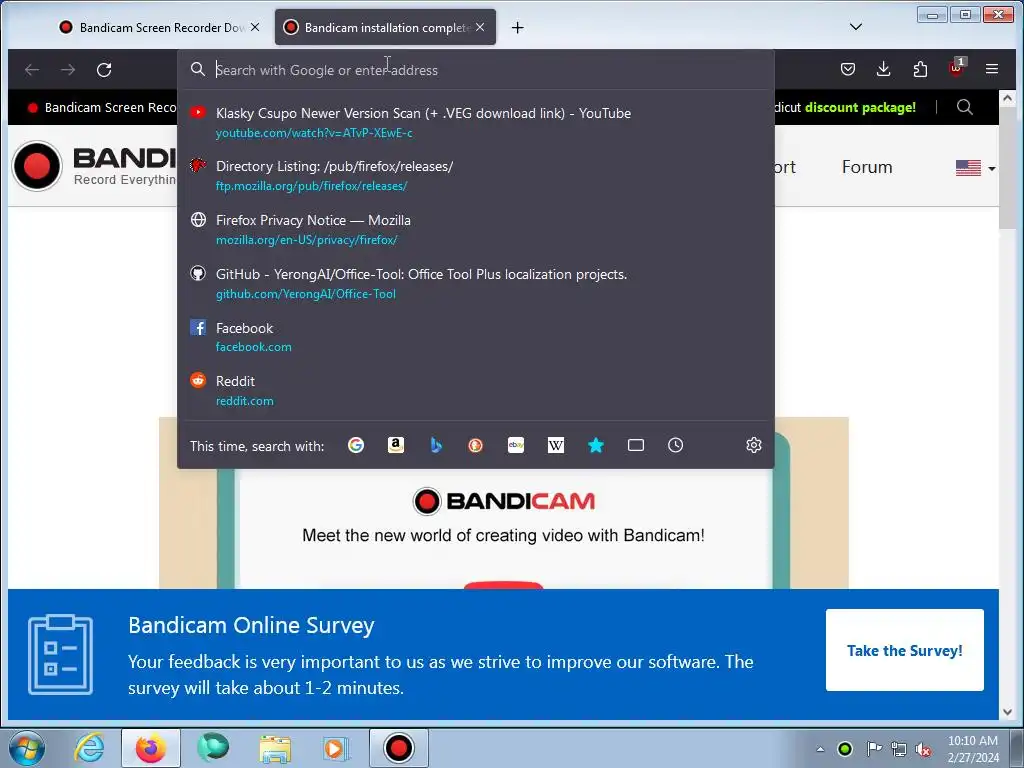Search this time with Google icon
This screenshot has width=1024, height=768.
(356, 445)
